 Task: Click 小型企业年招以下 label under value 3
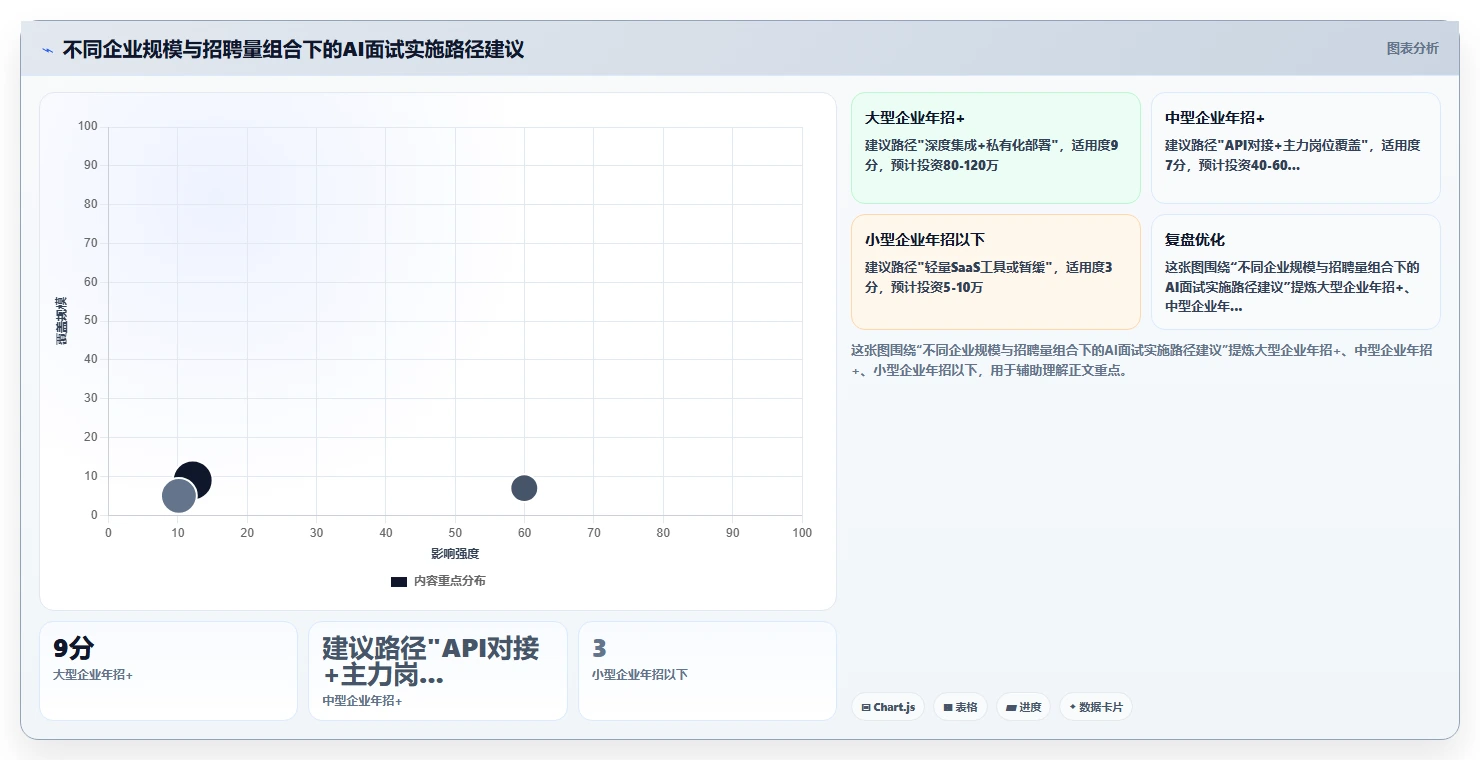point(640,675)
